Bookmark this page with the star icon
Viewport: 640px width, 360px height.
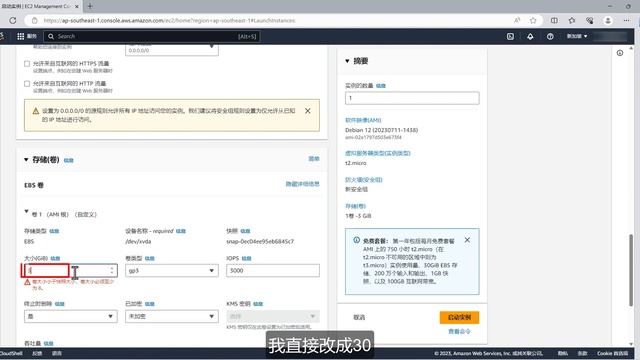tap(533, 20)
